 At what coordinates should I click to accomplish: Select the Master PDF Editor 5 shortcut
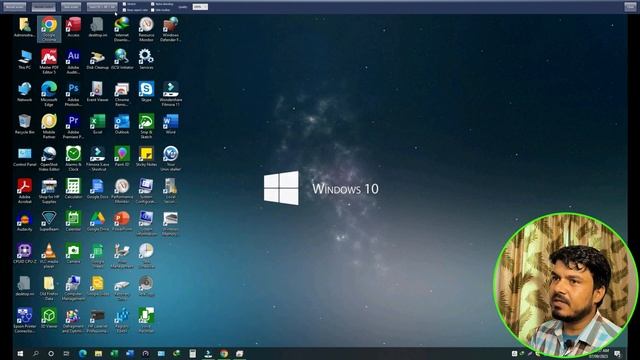tap(49, 61)
